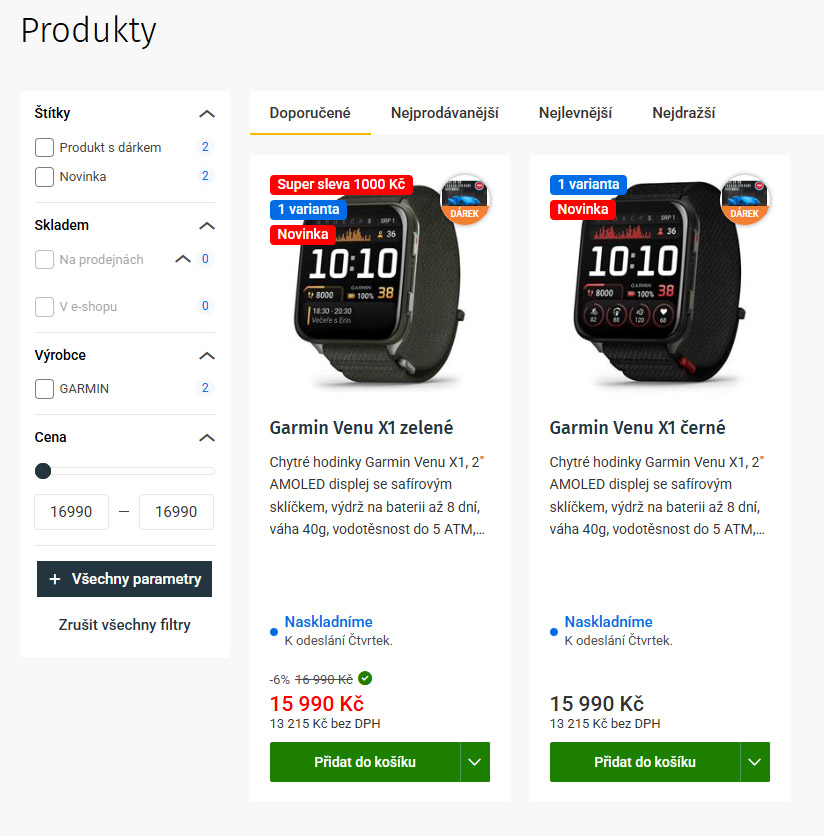Viewport: 824px width, 836px height.
Task: Click the Novinka badge on Venu X1 zelené
Action: coord(302,234)
